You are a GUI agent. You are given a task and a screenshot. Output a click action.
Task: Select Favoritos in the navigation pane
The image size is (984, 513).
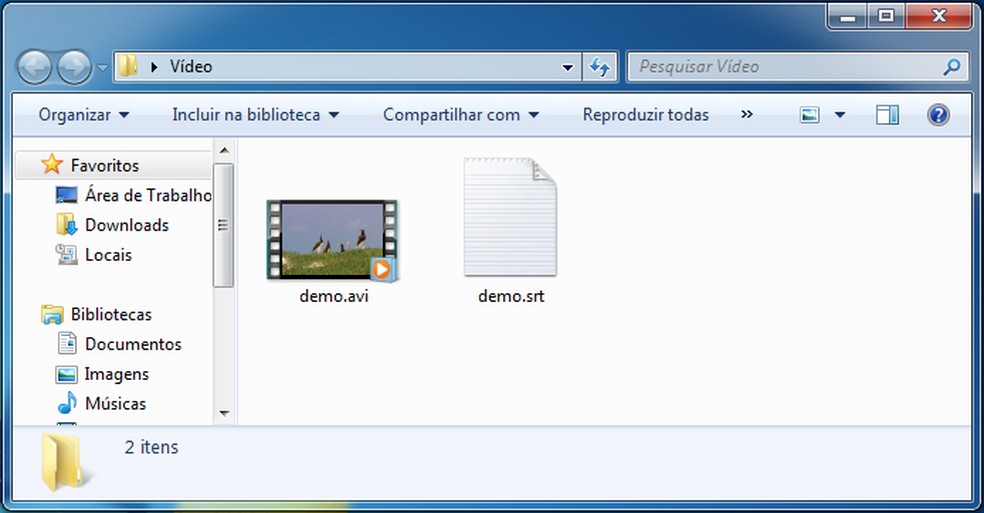click(105, 165)
